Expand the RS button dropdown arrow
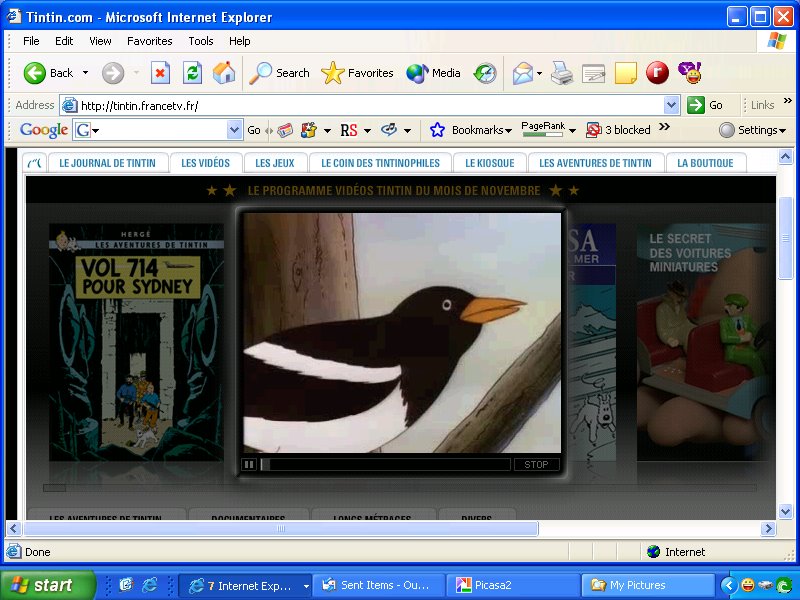The image size is (800, 600). [x=367, y=131]
